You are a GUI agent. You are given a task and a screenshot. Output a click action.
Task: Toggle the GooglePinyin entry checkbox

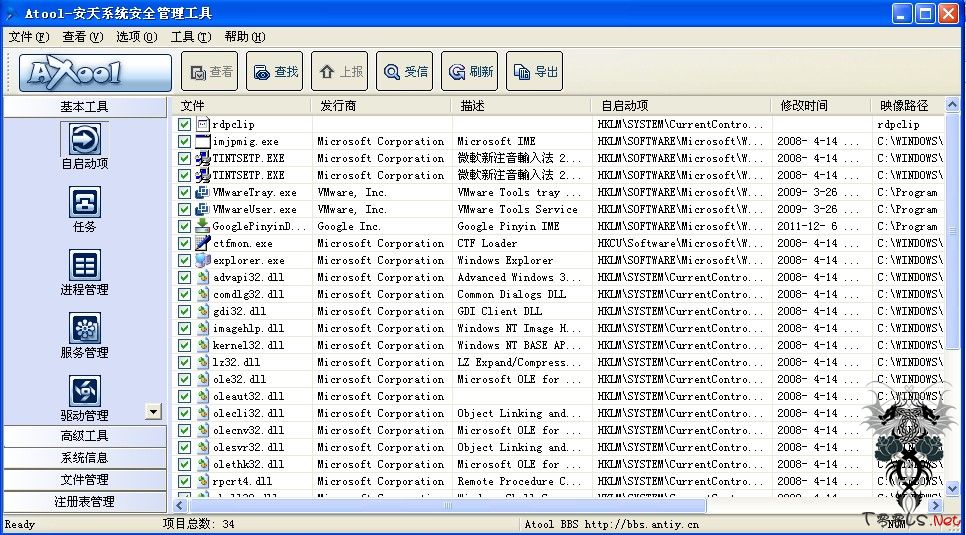click(x=184, y=226)
